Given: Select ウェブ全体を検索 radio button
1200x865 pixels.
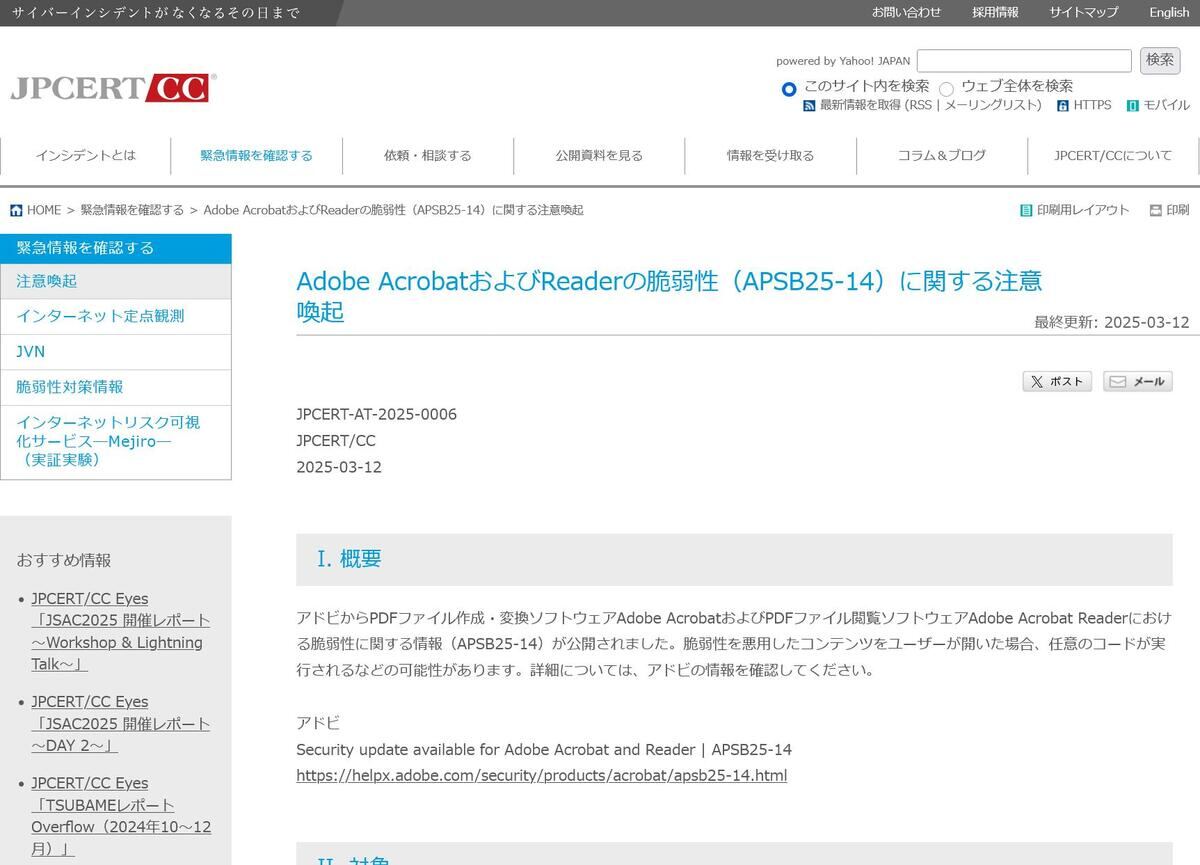Looking at the screenshot, I should tap(946, 89).
